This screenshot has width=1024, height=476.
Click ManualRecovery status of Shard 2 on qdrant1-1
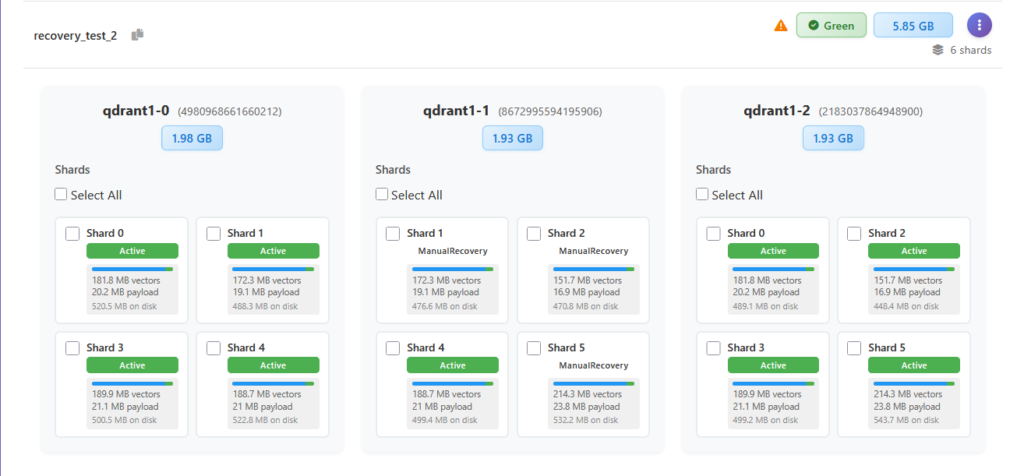point(593,251)
